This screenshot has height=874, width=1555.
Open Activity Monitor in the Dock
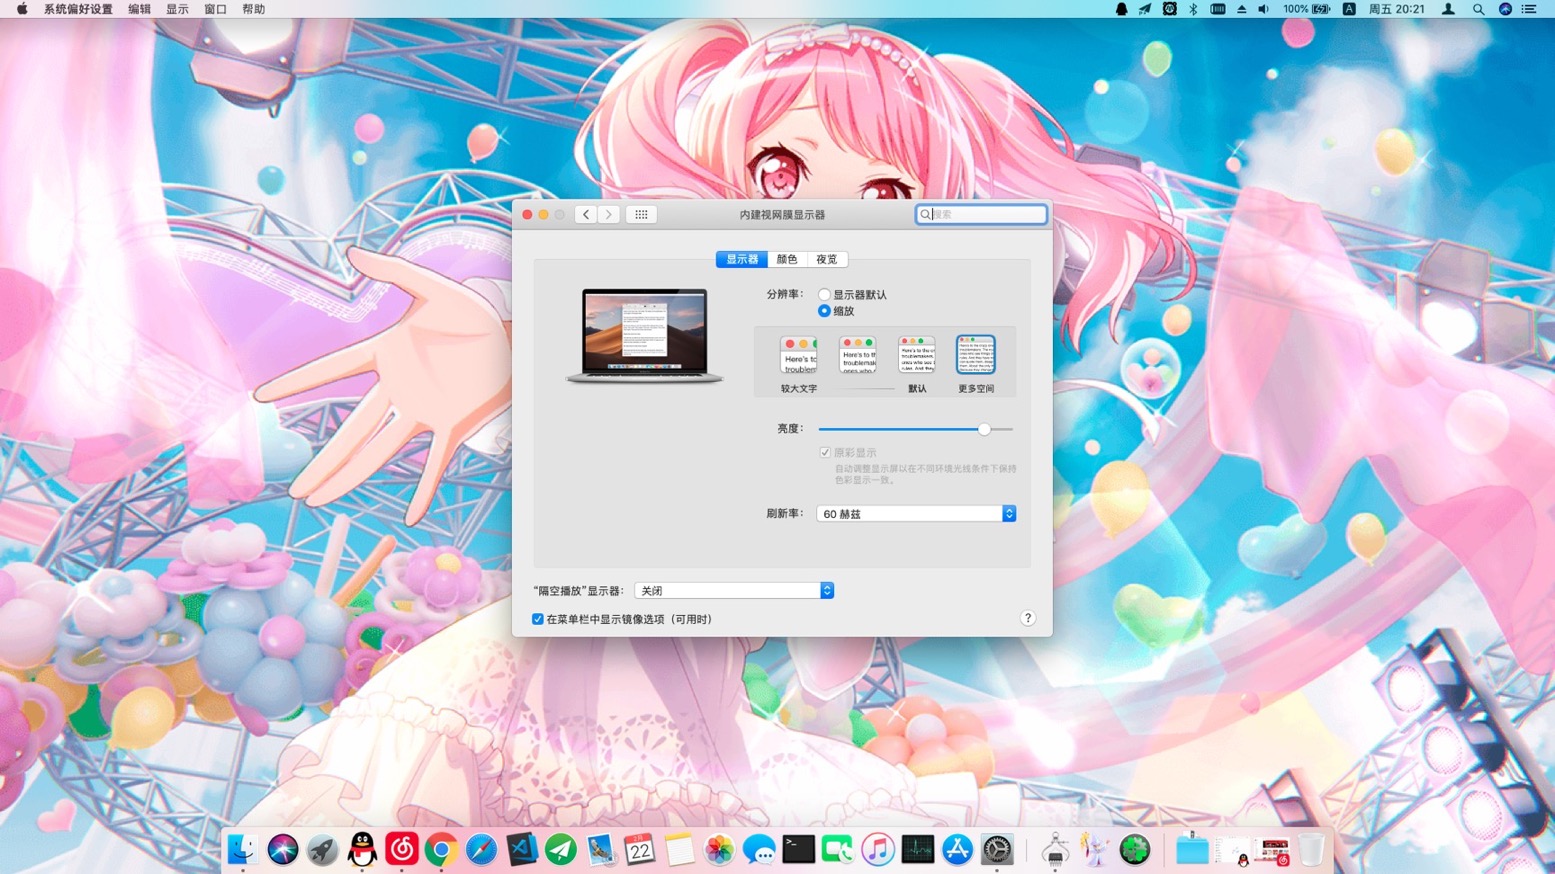917,850
